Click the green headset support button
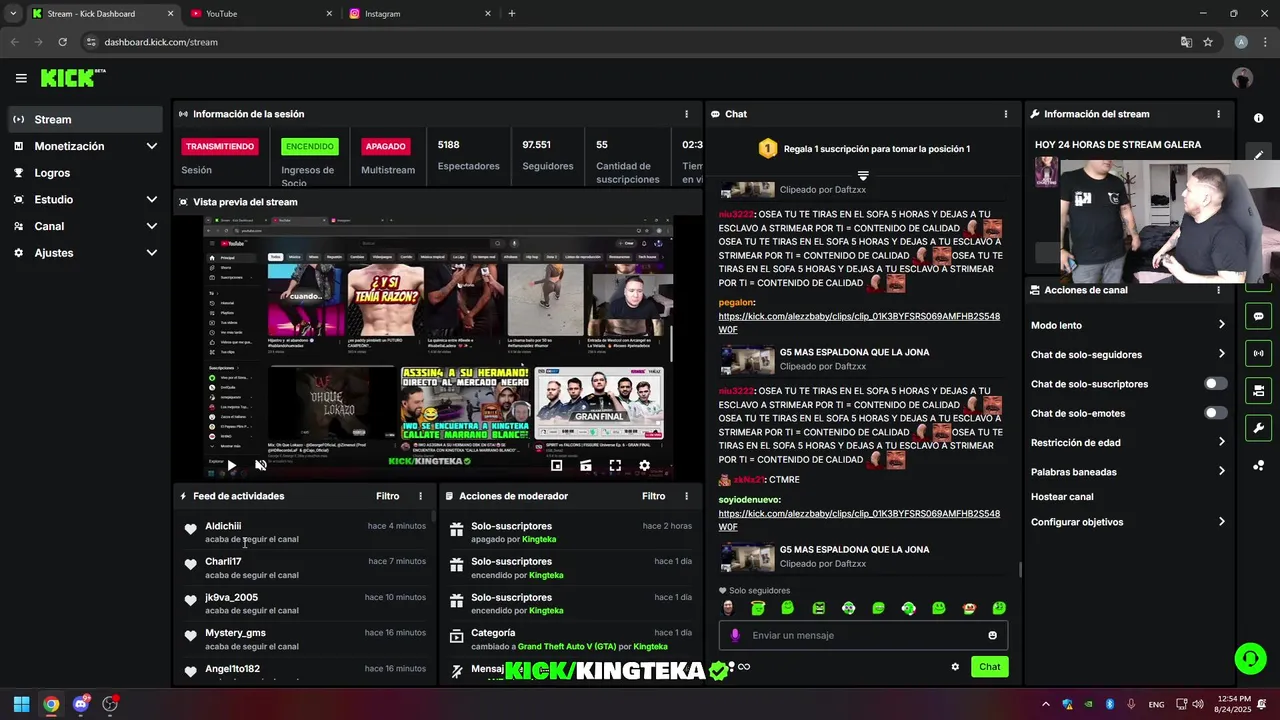This screenshot has width=1280, height=720. [x=1250, y=658]
